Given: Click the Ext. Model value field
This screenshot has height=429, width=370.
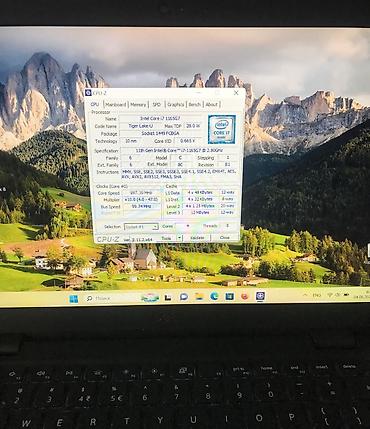Looking at the screenshot, I should [180, 165].
